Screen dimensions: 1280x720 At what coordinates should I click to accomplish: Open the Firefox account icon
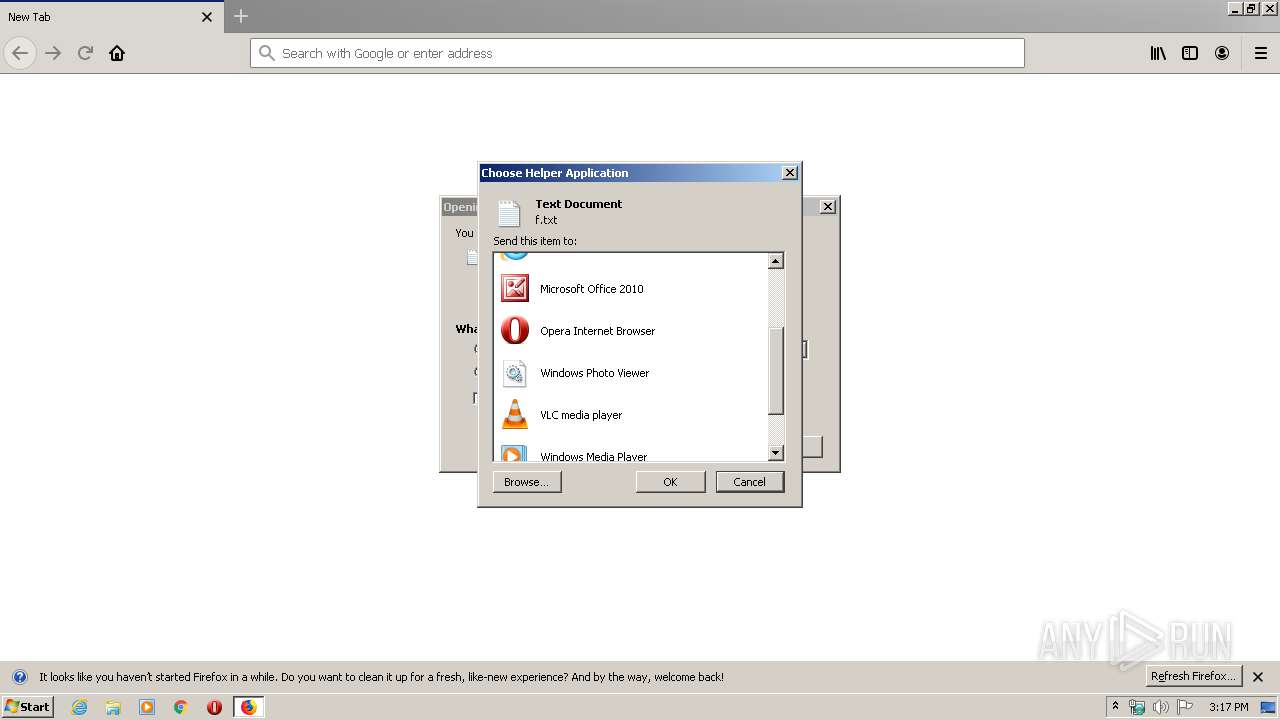1222,53
